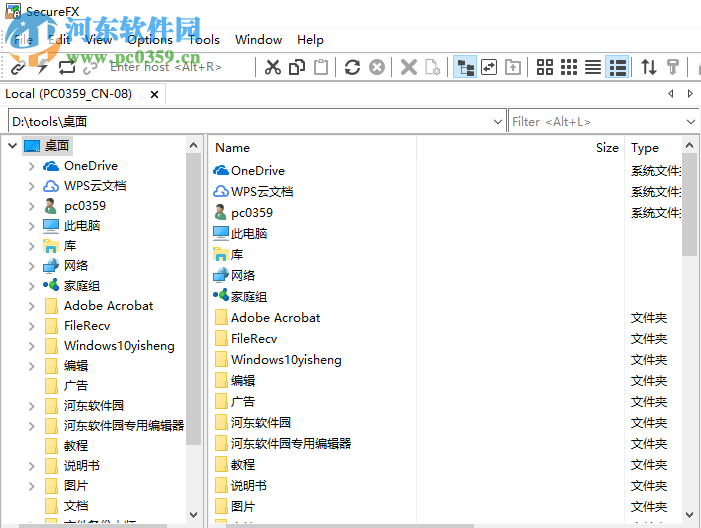This screenshot has height=528, width=701.
Task: Expand Adobe Acrobat tree node
Action: (x=31, y=306)
